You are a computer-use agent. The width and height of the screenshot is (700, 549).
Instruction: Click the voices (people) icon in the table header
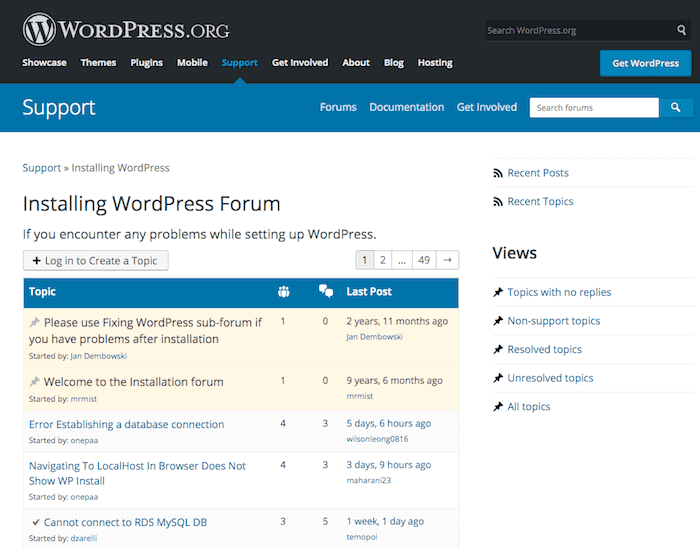pos(283,292)
